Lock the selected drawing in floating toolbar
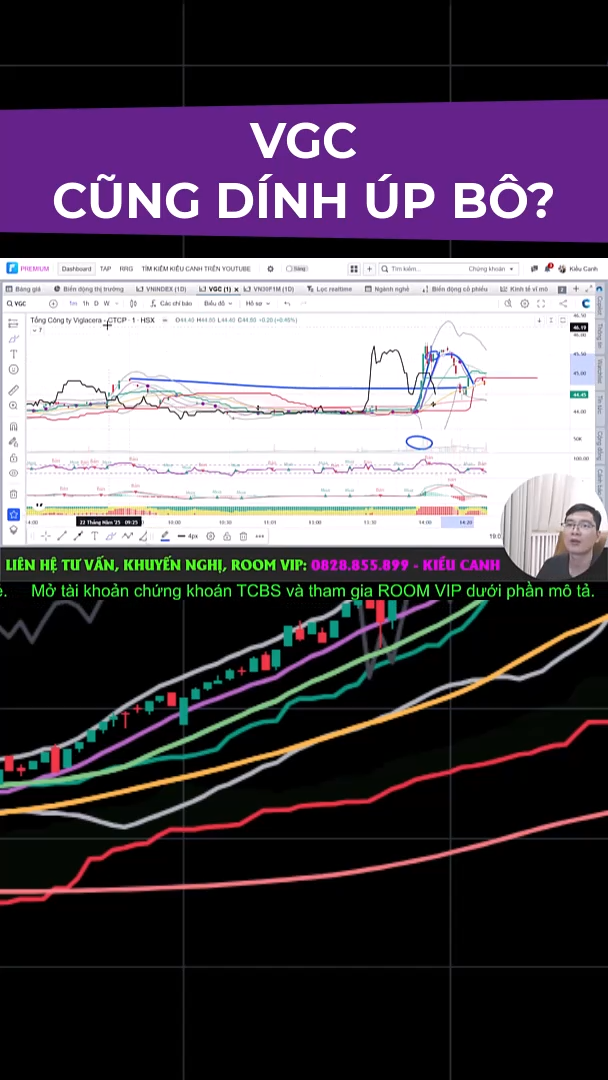Image resolution: width=608 pixels, height=1080 pixels. click(x=227, y=536)
